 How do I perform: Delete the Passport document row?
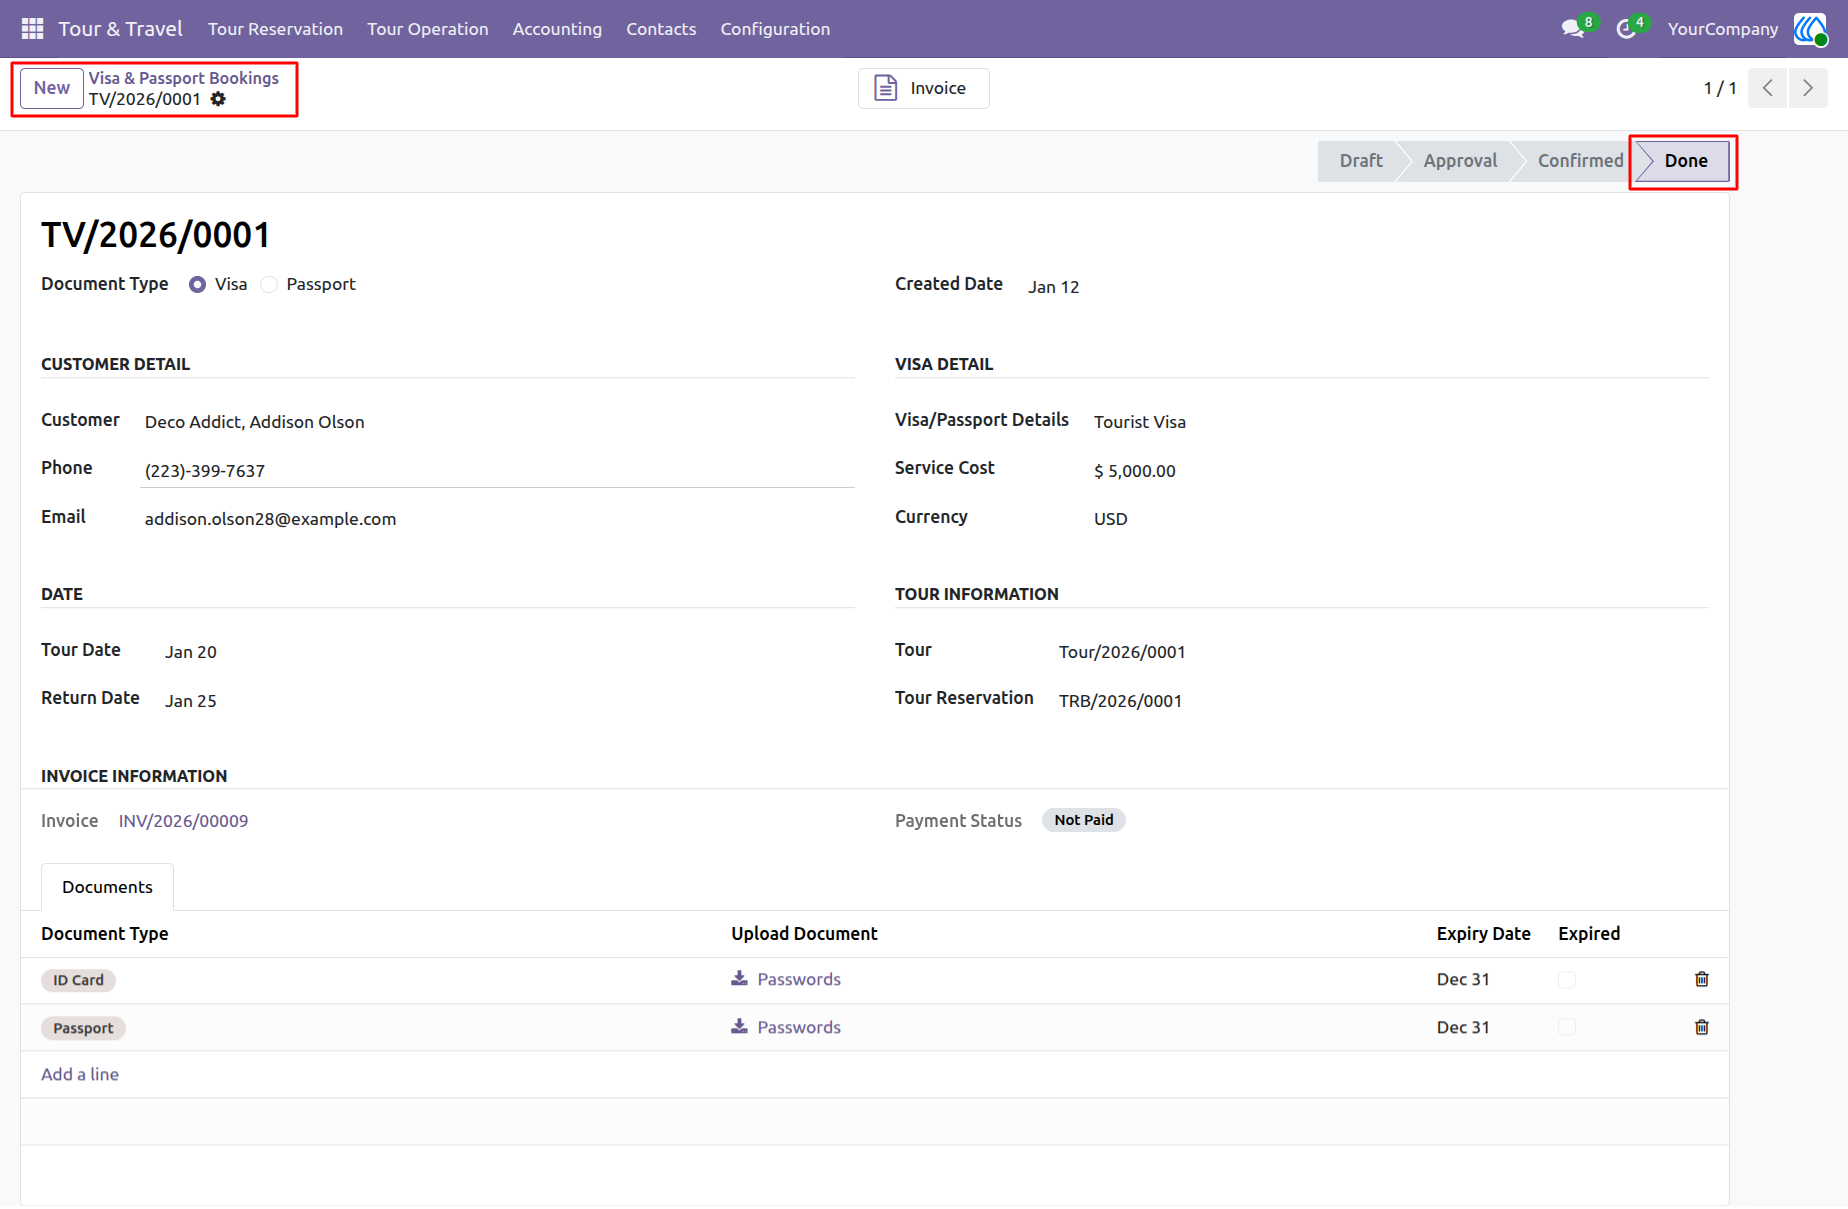point(1702,1027)
